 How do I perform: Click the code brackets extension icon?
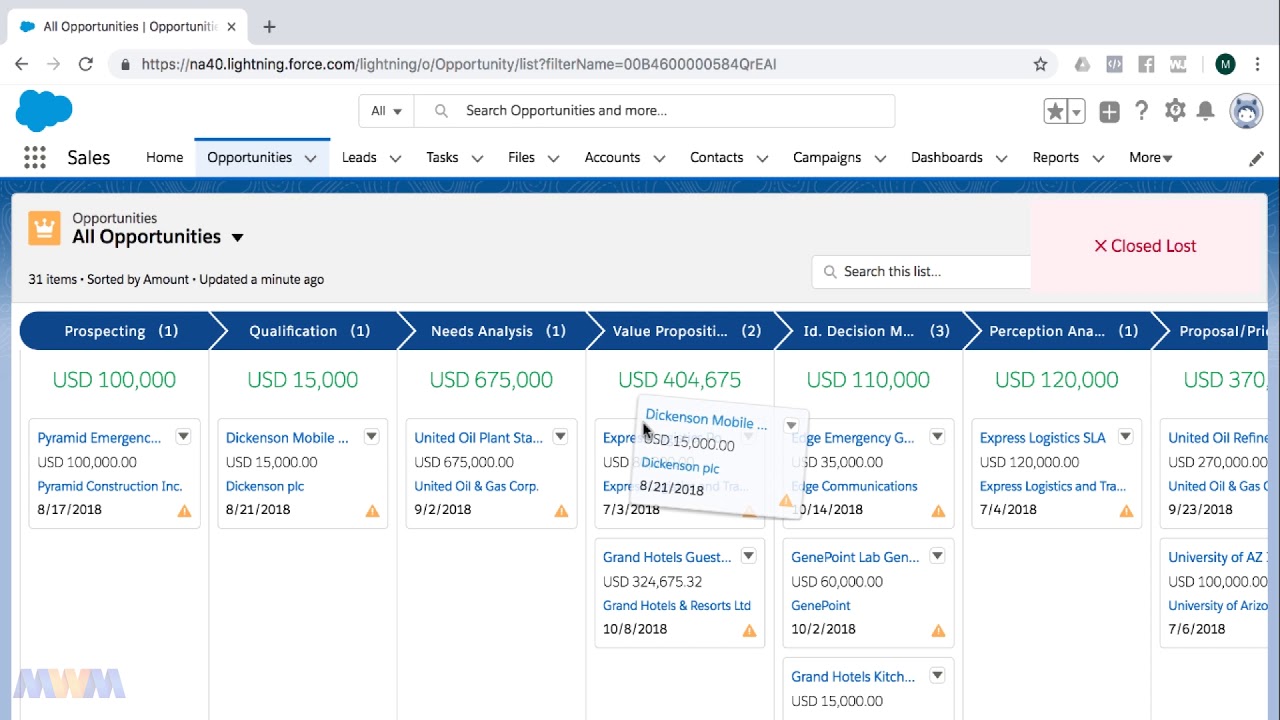click(x=1114, y=64)
